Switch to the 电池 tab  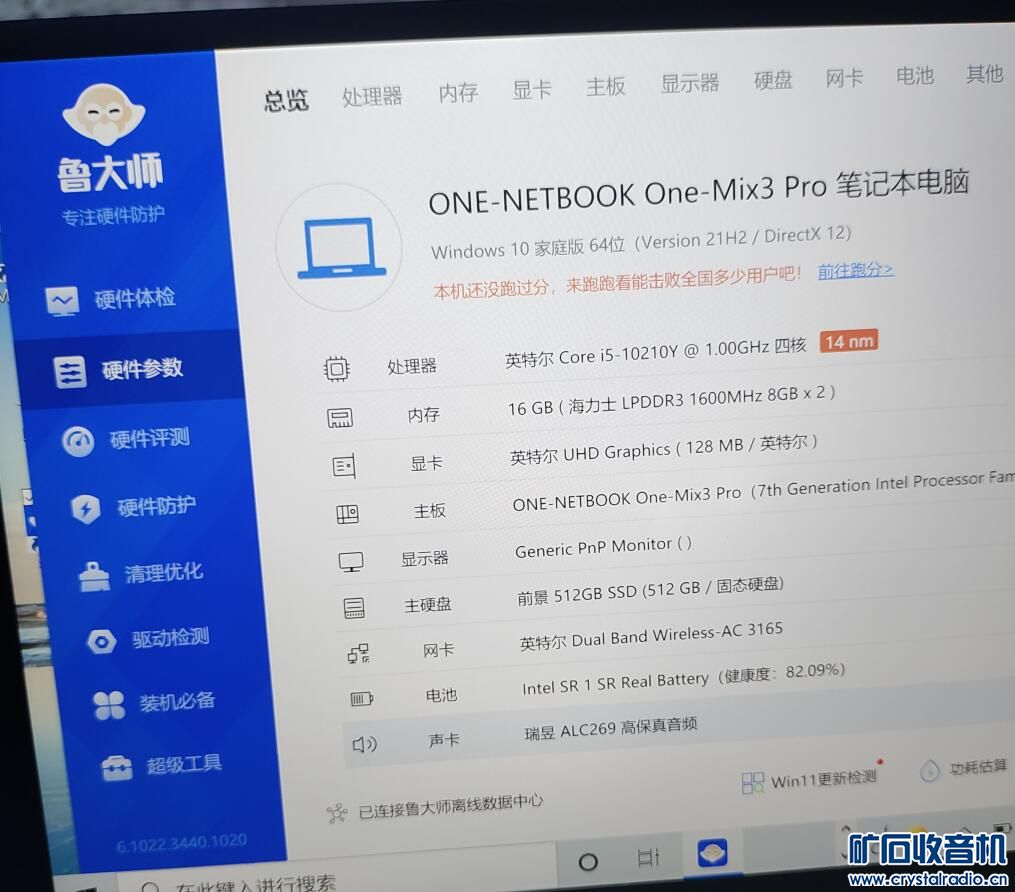(x=915, y=76)
